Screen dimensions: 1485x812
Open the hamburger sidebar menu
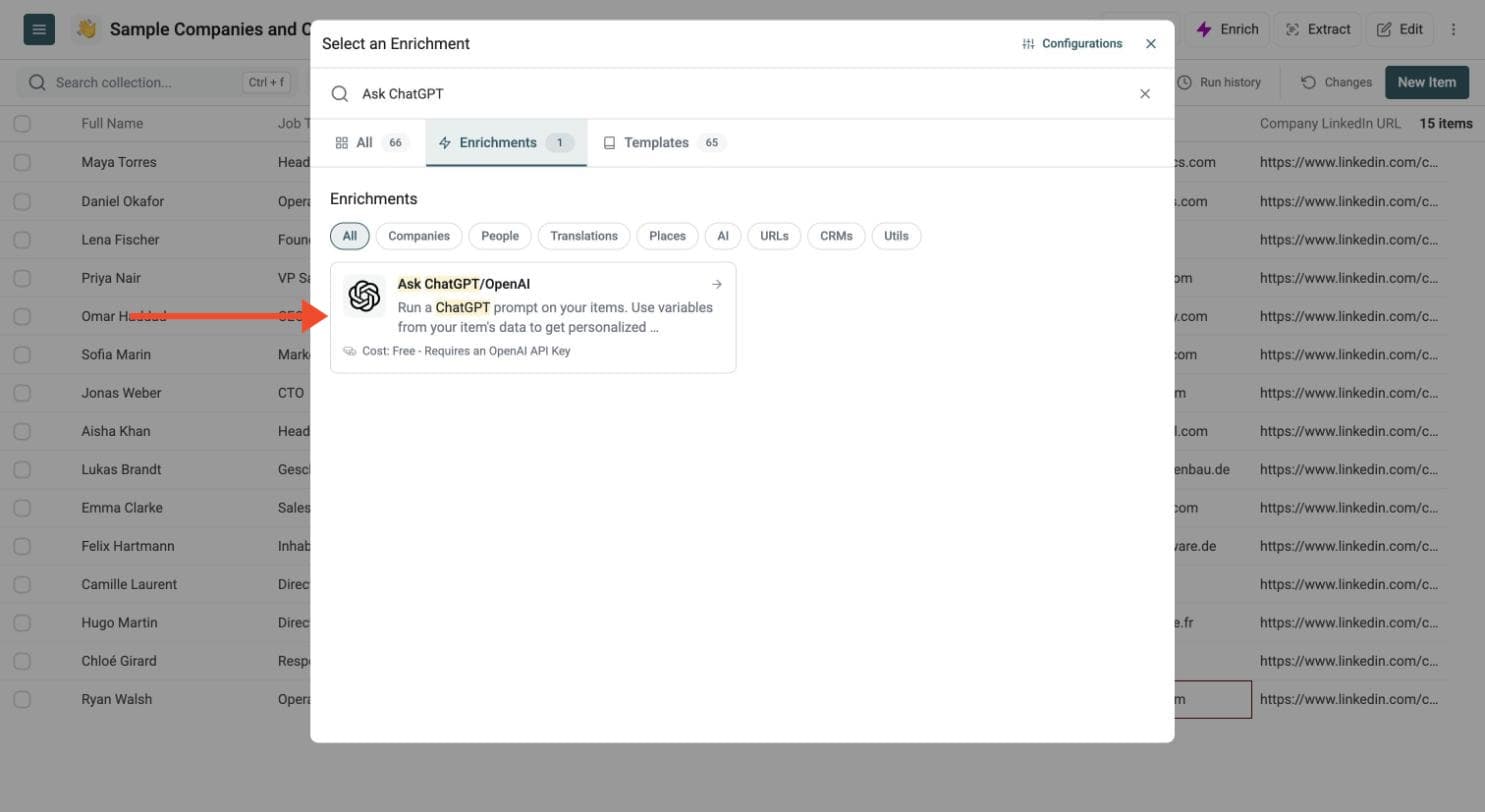click(x=39, y=29)
